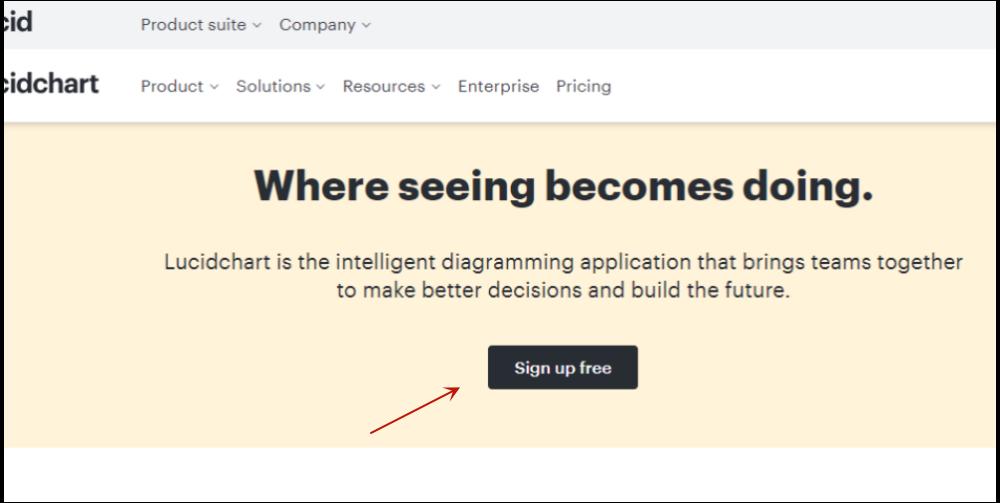Go to the Enterprise page
Screen dimensions: 1000x503
coord(498,86)
